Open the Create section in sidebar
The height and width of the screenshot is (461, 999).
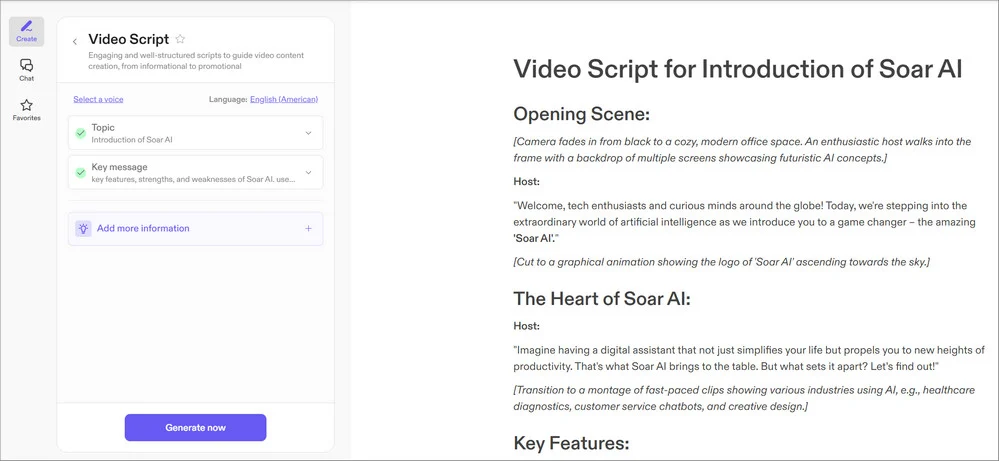(x=26, y=31)
